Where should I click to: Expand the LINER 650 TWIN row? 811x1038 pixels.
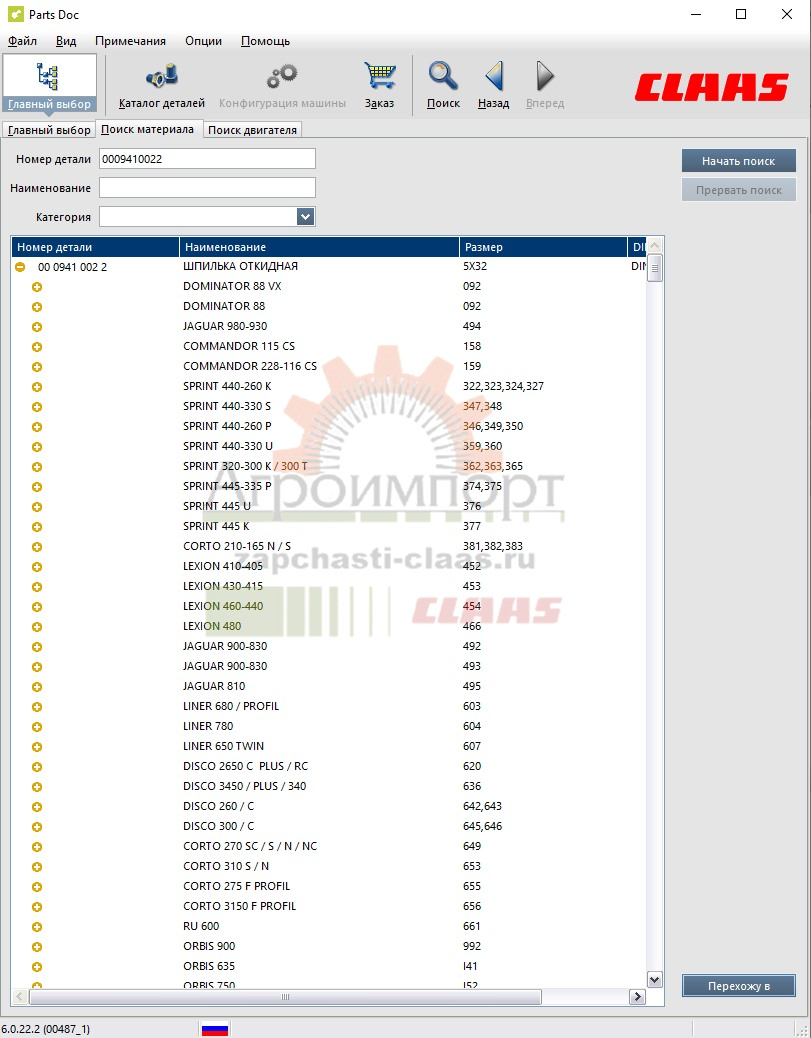point(37,747)
